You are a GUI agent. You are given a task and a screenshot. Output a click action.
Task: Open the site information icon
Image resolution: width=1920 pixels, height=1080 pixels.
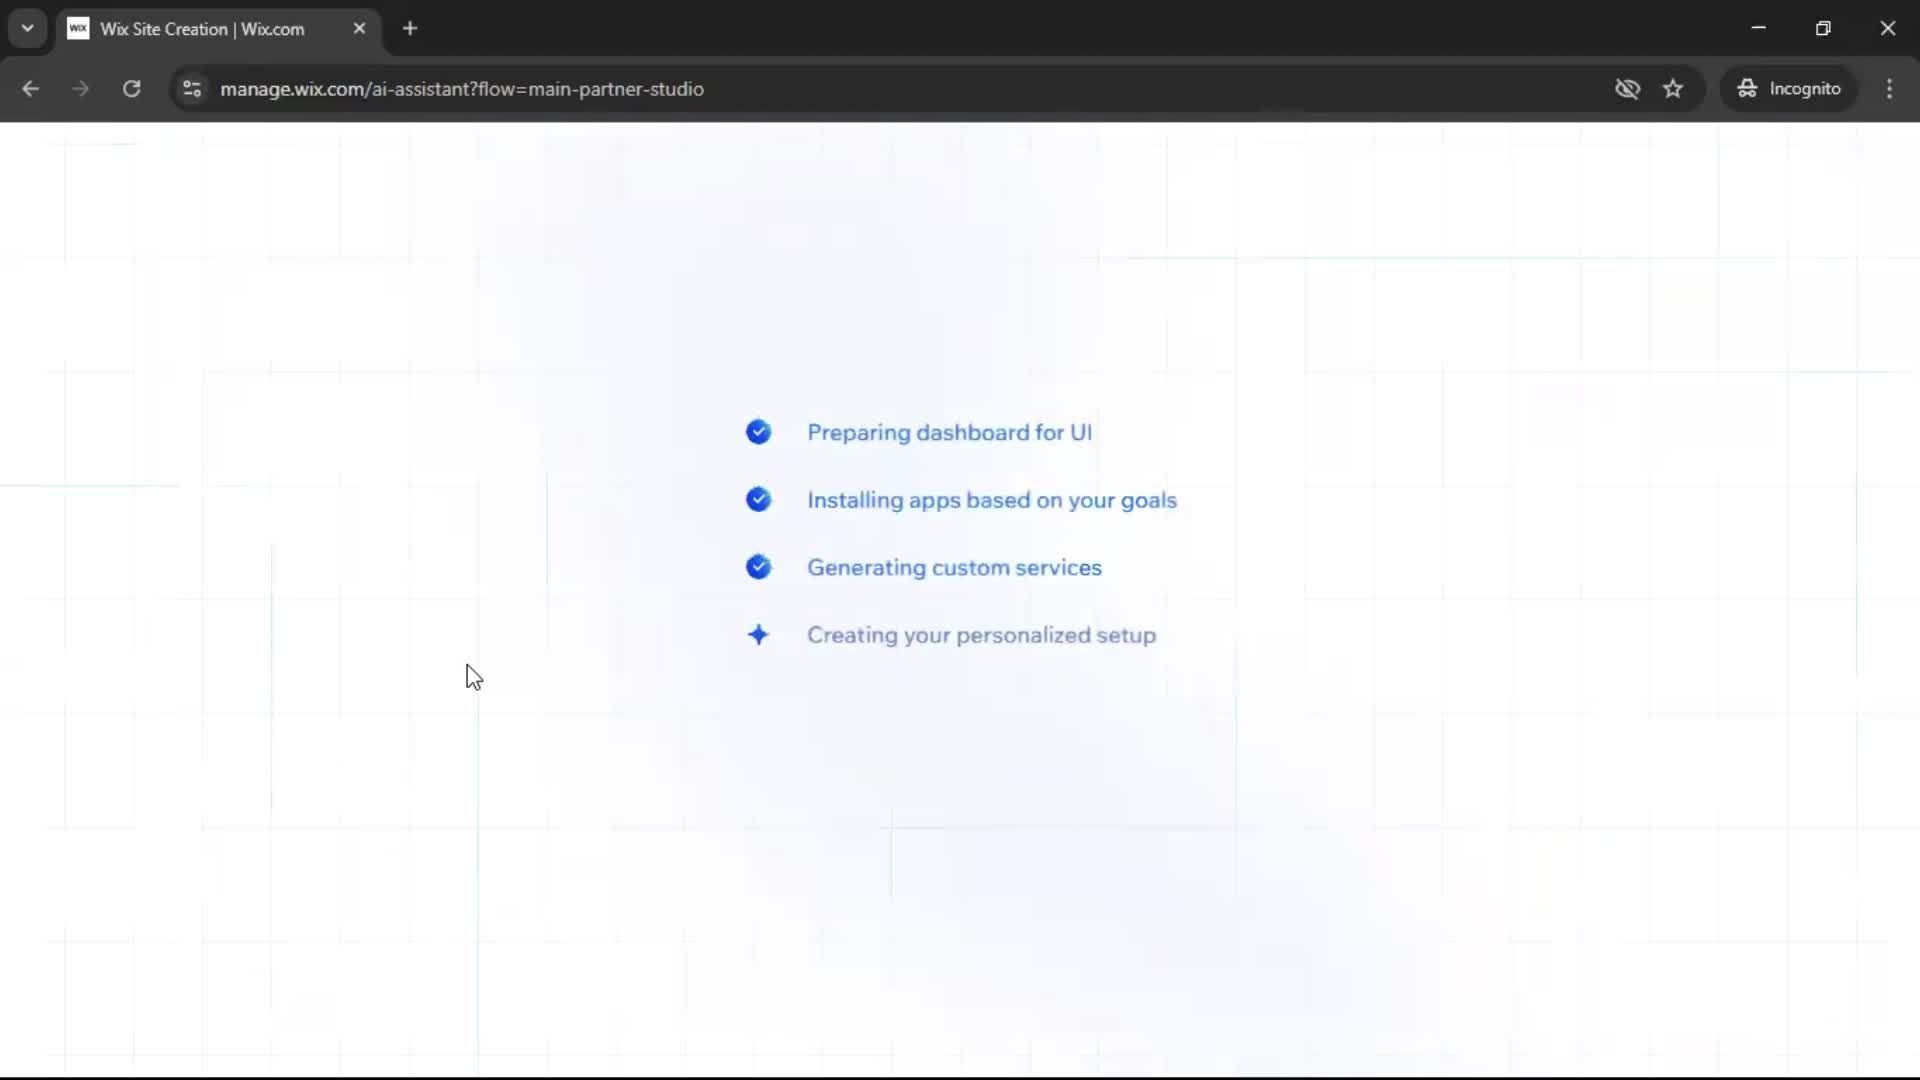coord(192,89)
